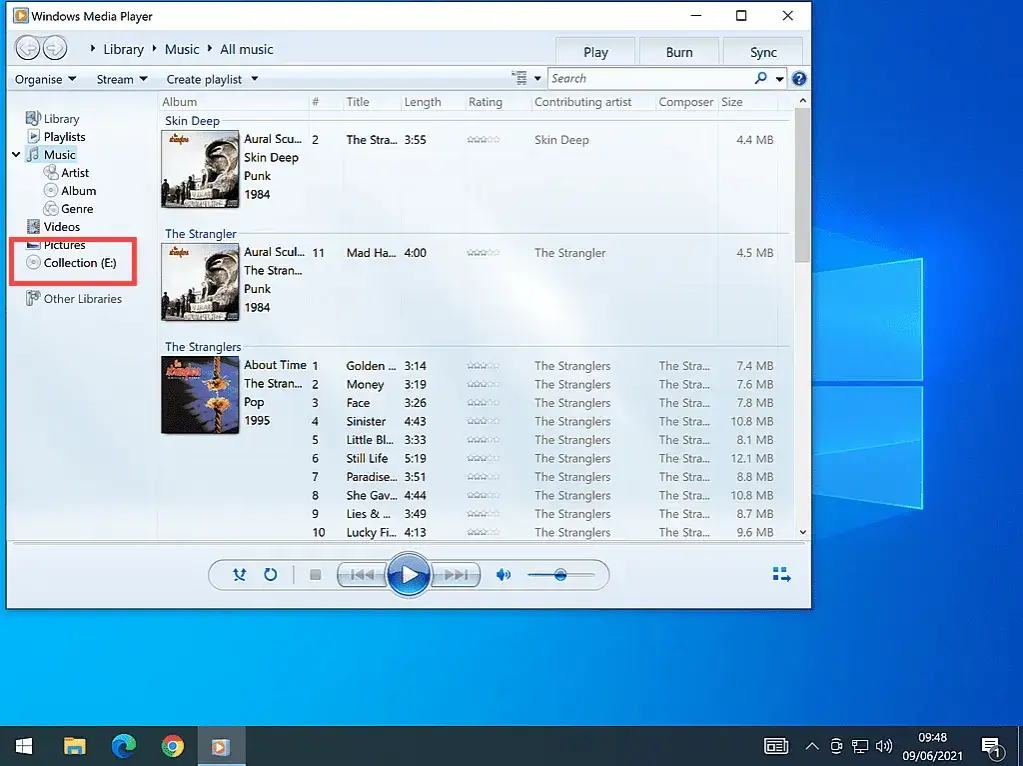Screen dimensions: 1023x766
Task: Open Microsoft Edge from taskbar
Action: click(x=124, y=746)
